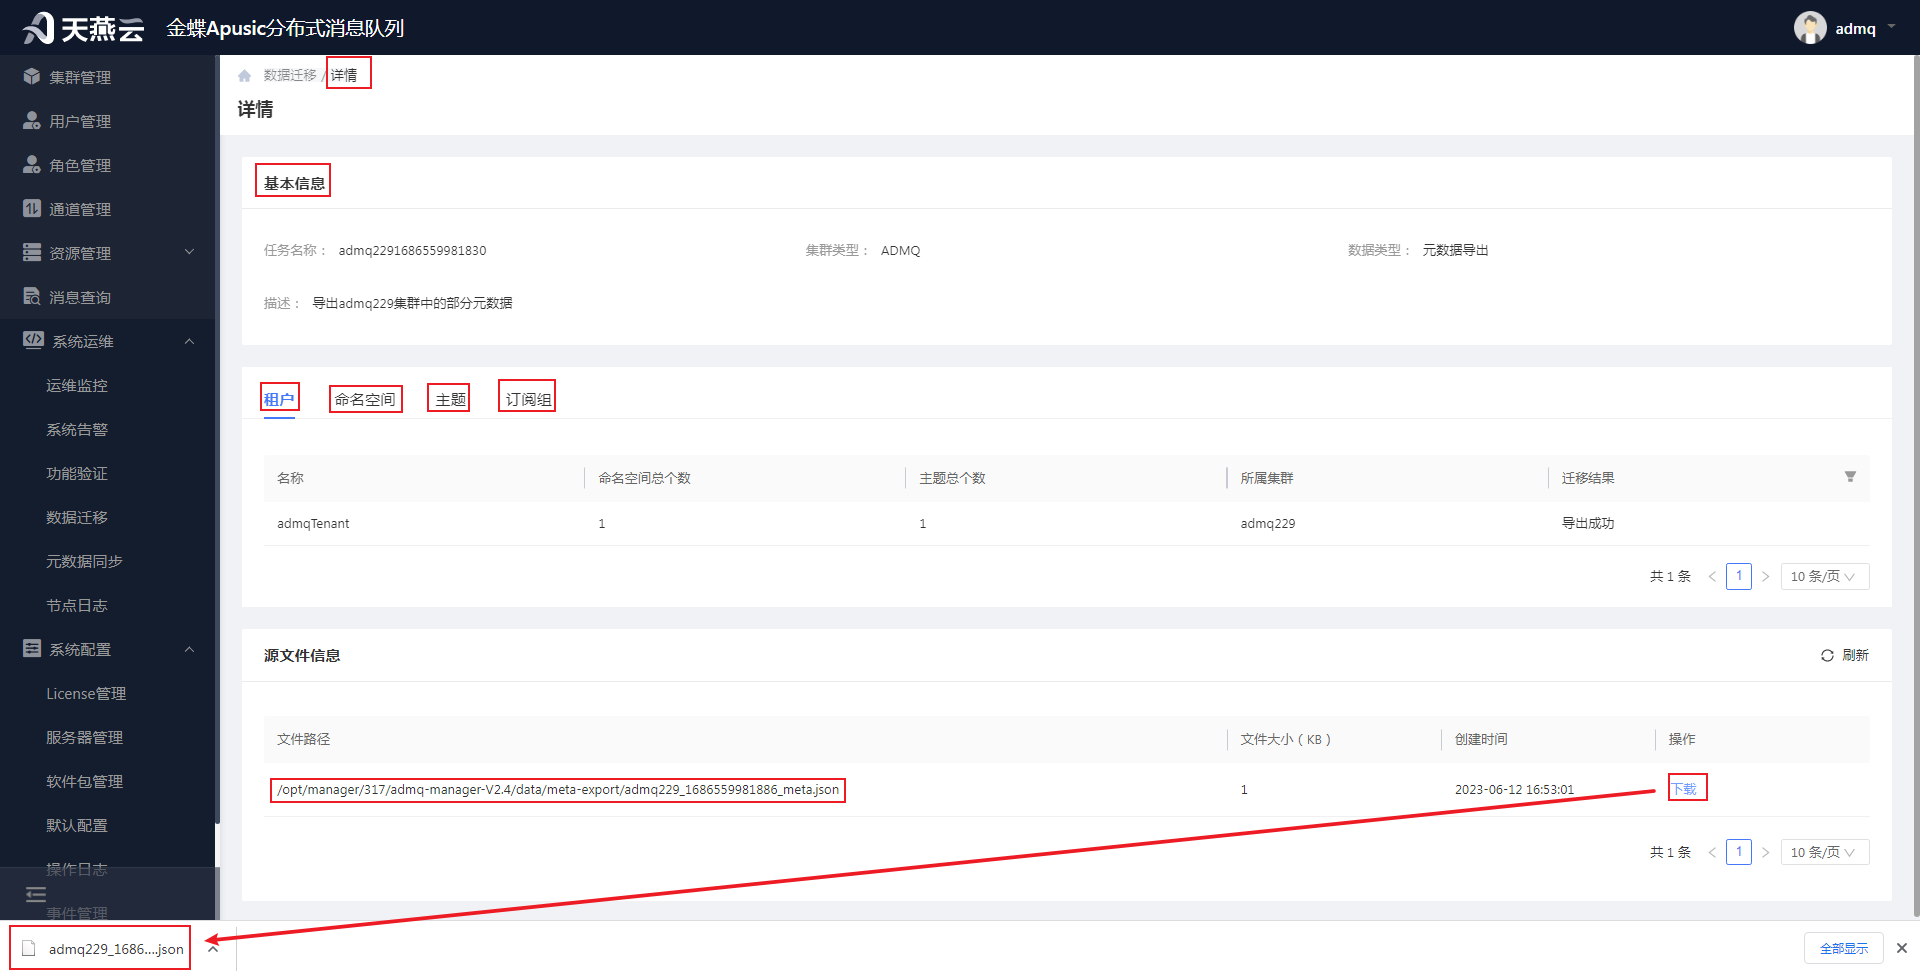Image resolution: width=1920 pixels, height=977 pixels.
Task: Click the 系统配置 list icon
Action: pyautogui.click(x=32, y=649)
